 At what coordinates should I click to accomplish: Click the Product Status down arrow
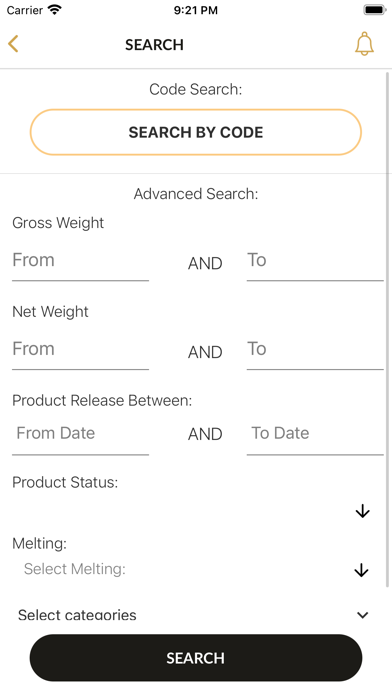[x=362, y=511]
